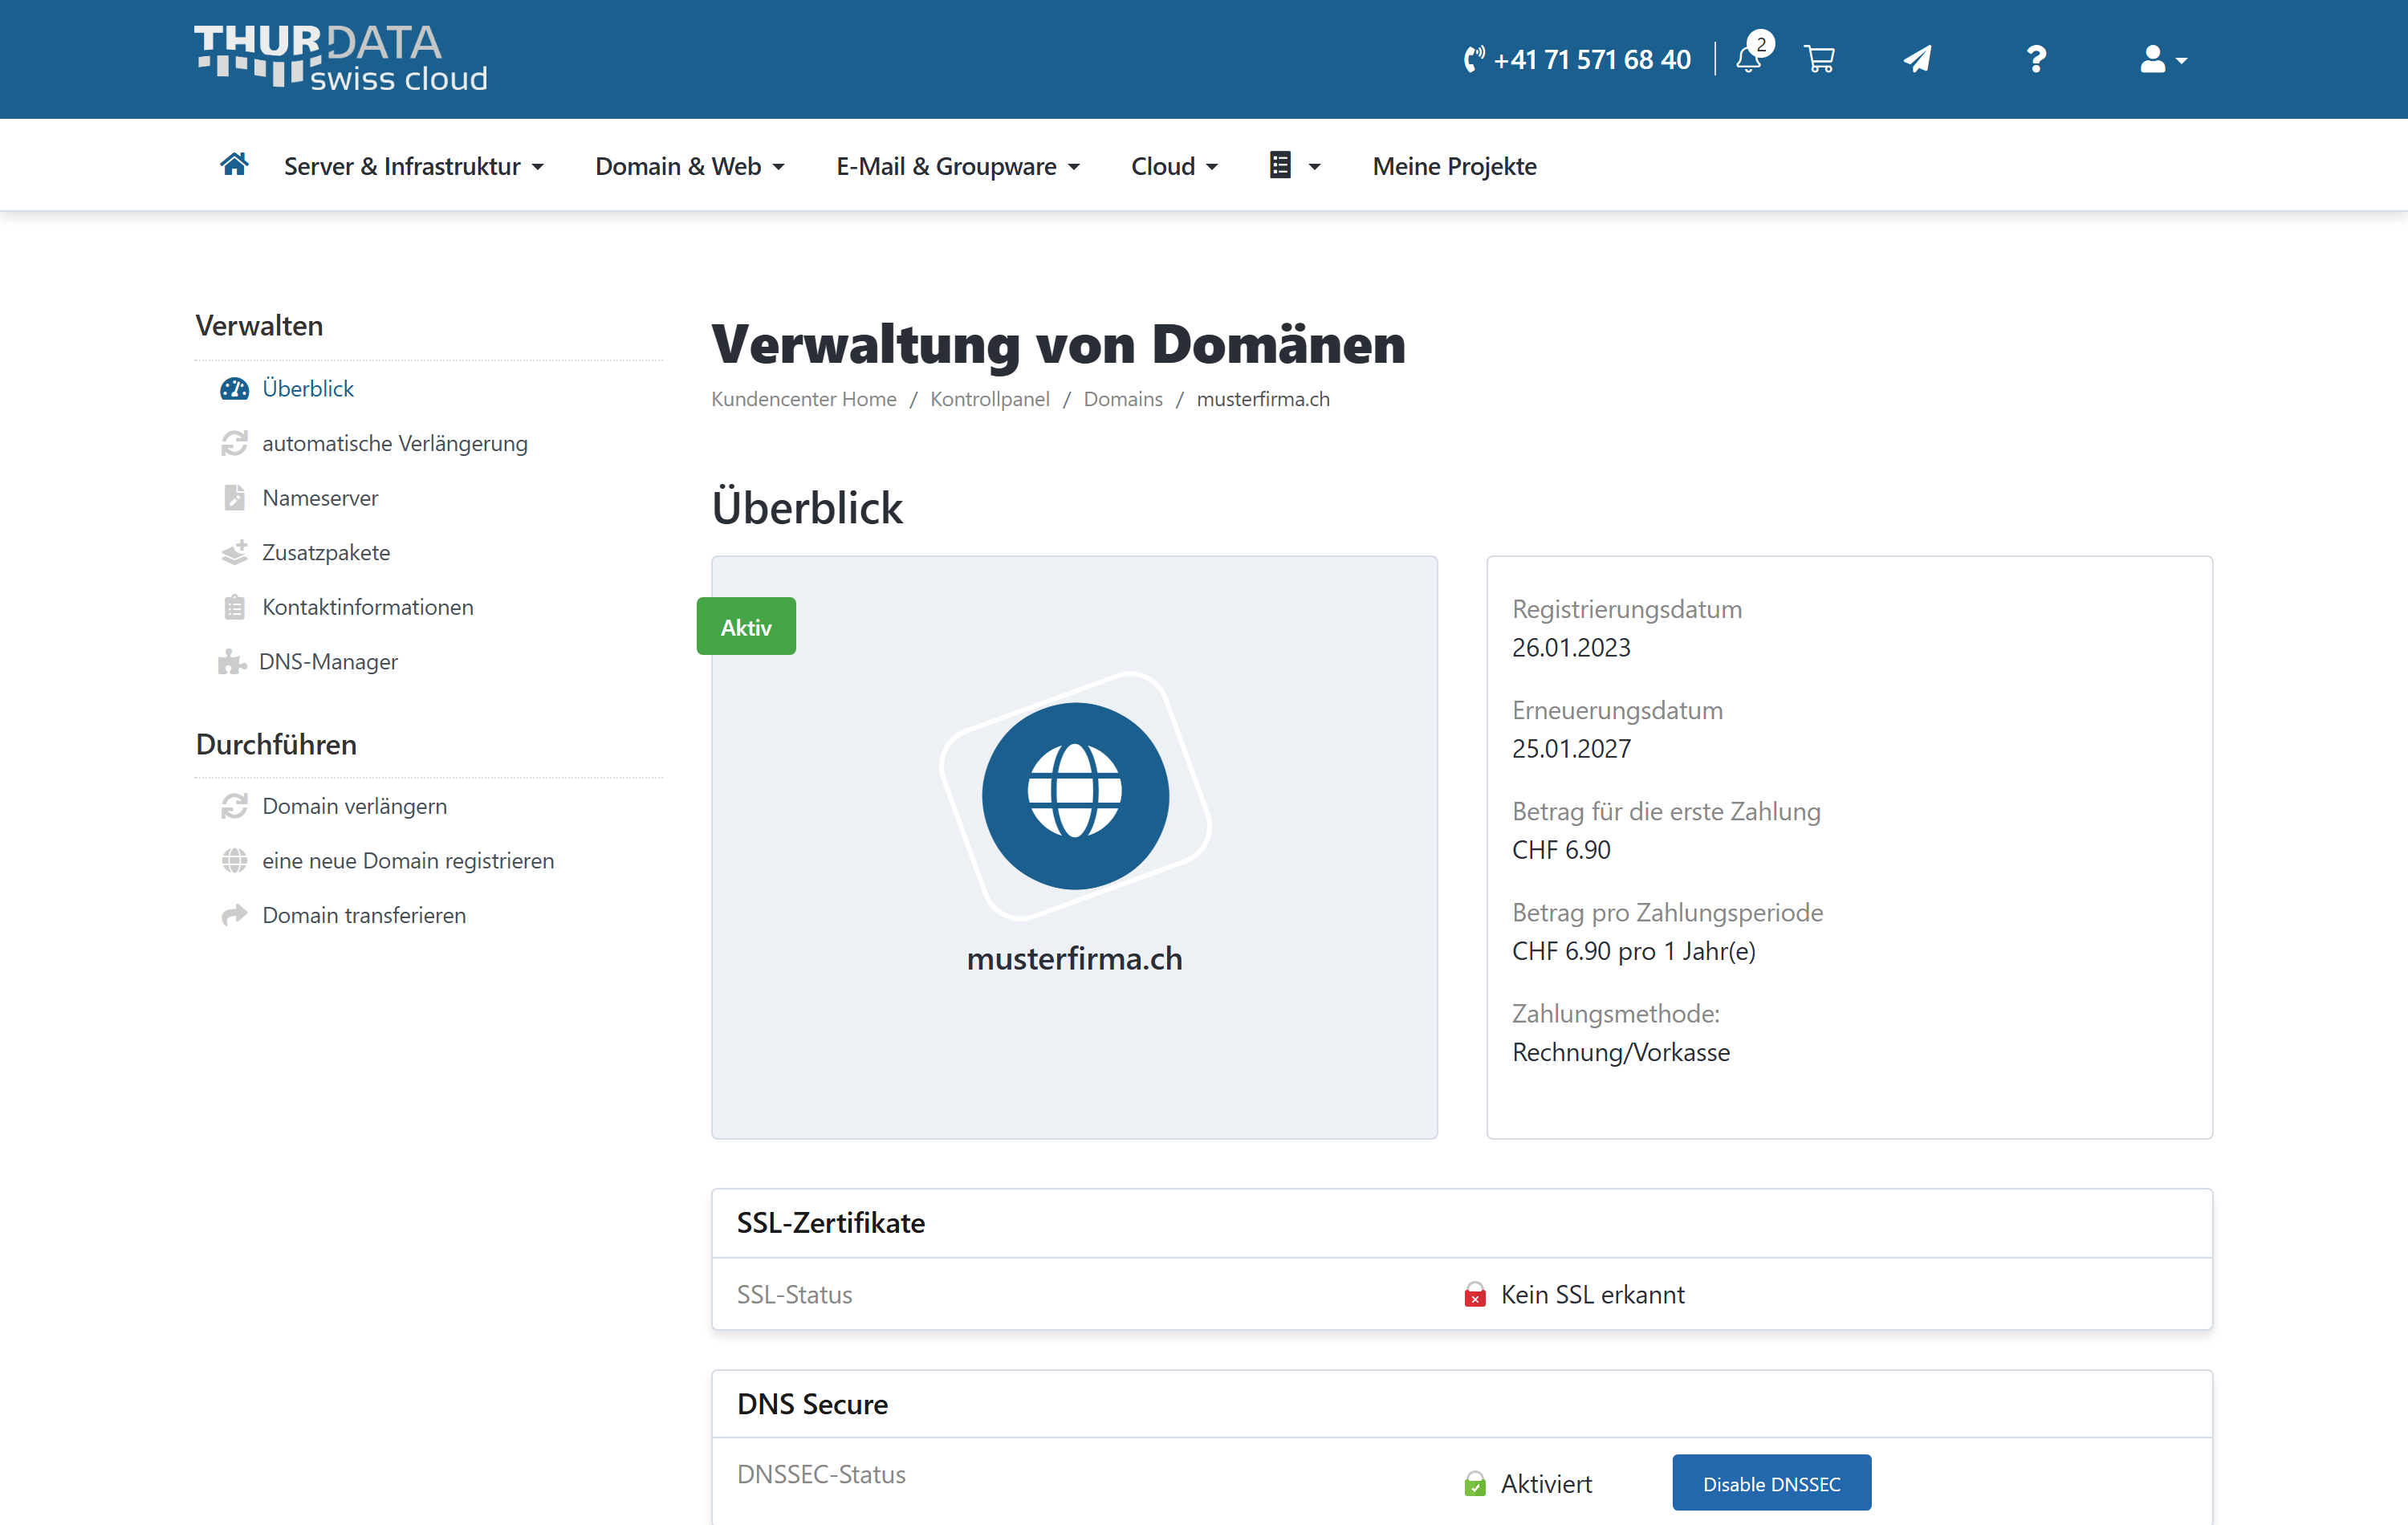
Task: Click the Disable DNSSEC button
Action: pyautogui.click(x=1772, y=1483)
